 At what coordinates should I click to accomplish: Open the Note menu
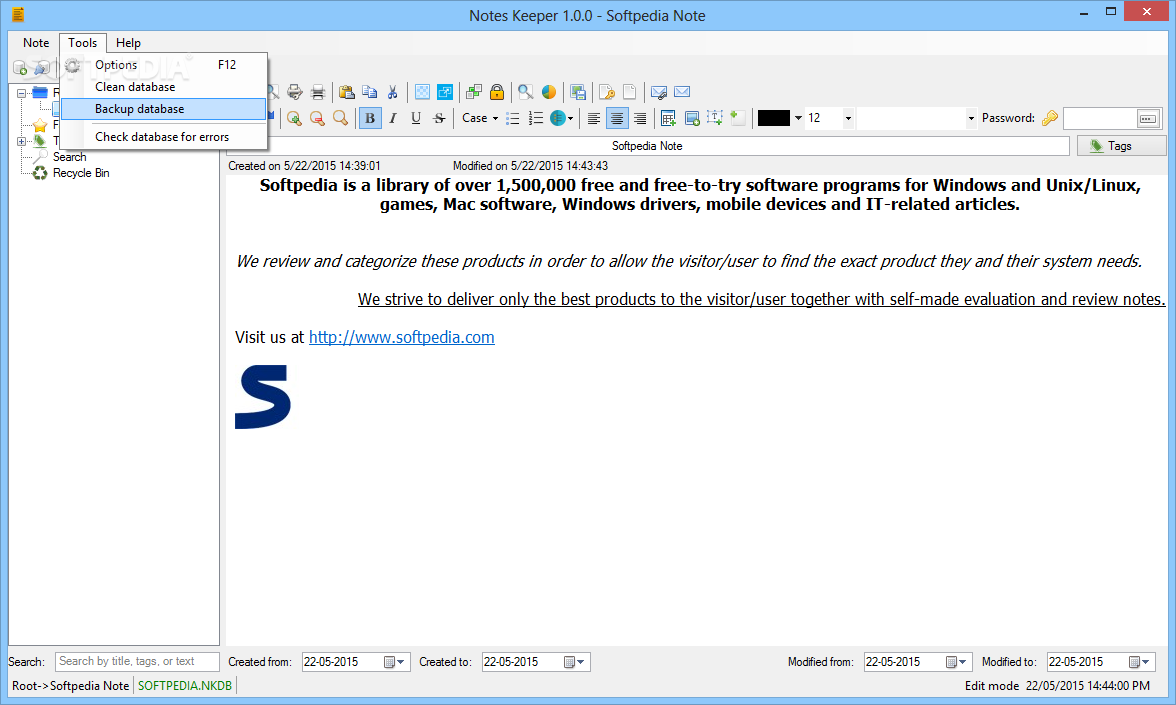[x=36, y=43]
